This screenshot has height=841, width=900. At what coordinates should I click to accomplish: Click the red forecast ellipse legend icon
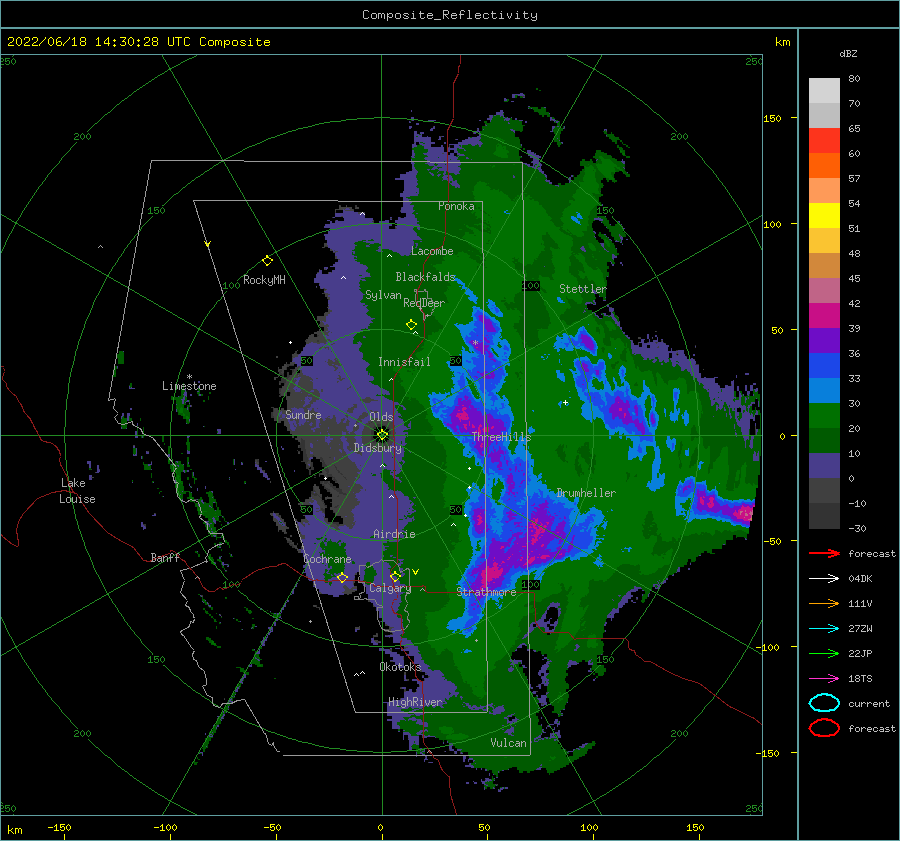(824, 728)
